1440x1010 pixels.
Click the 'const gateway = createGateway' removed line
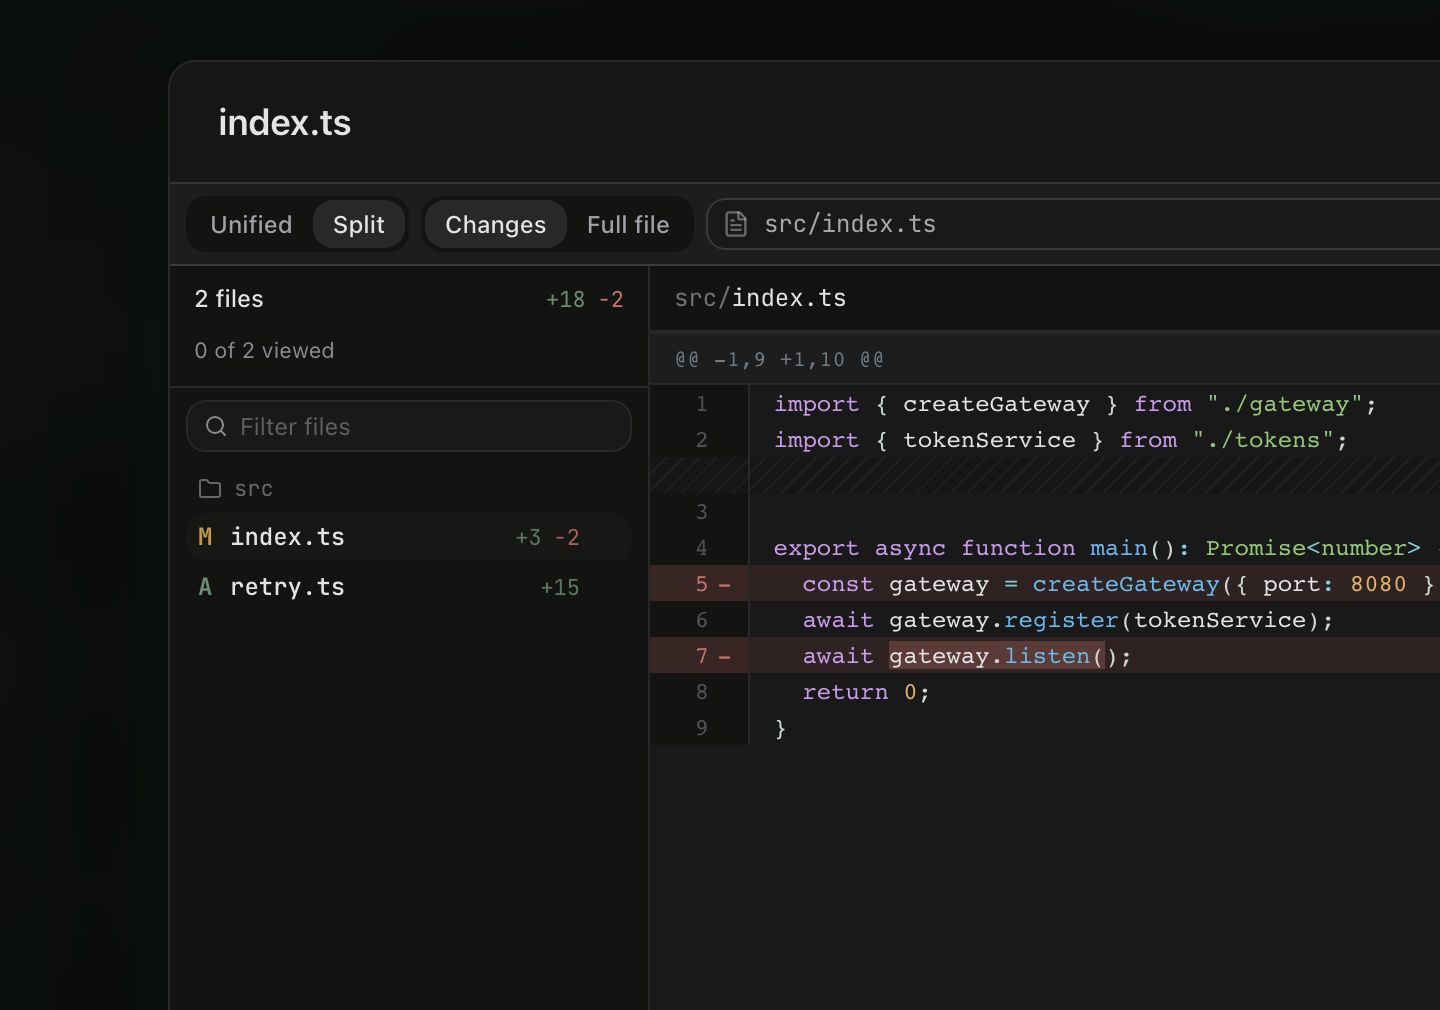(x=1118, y=584)
